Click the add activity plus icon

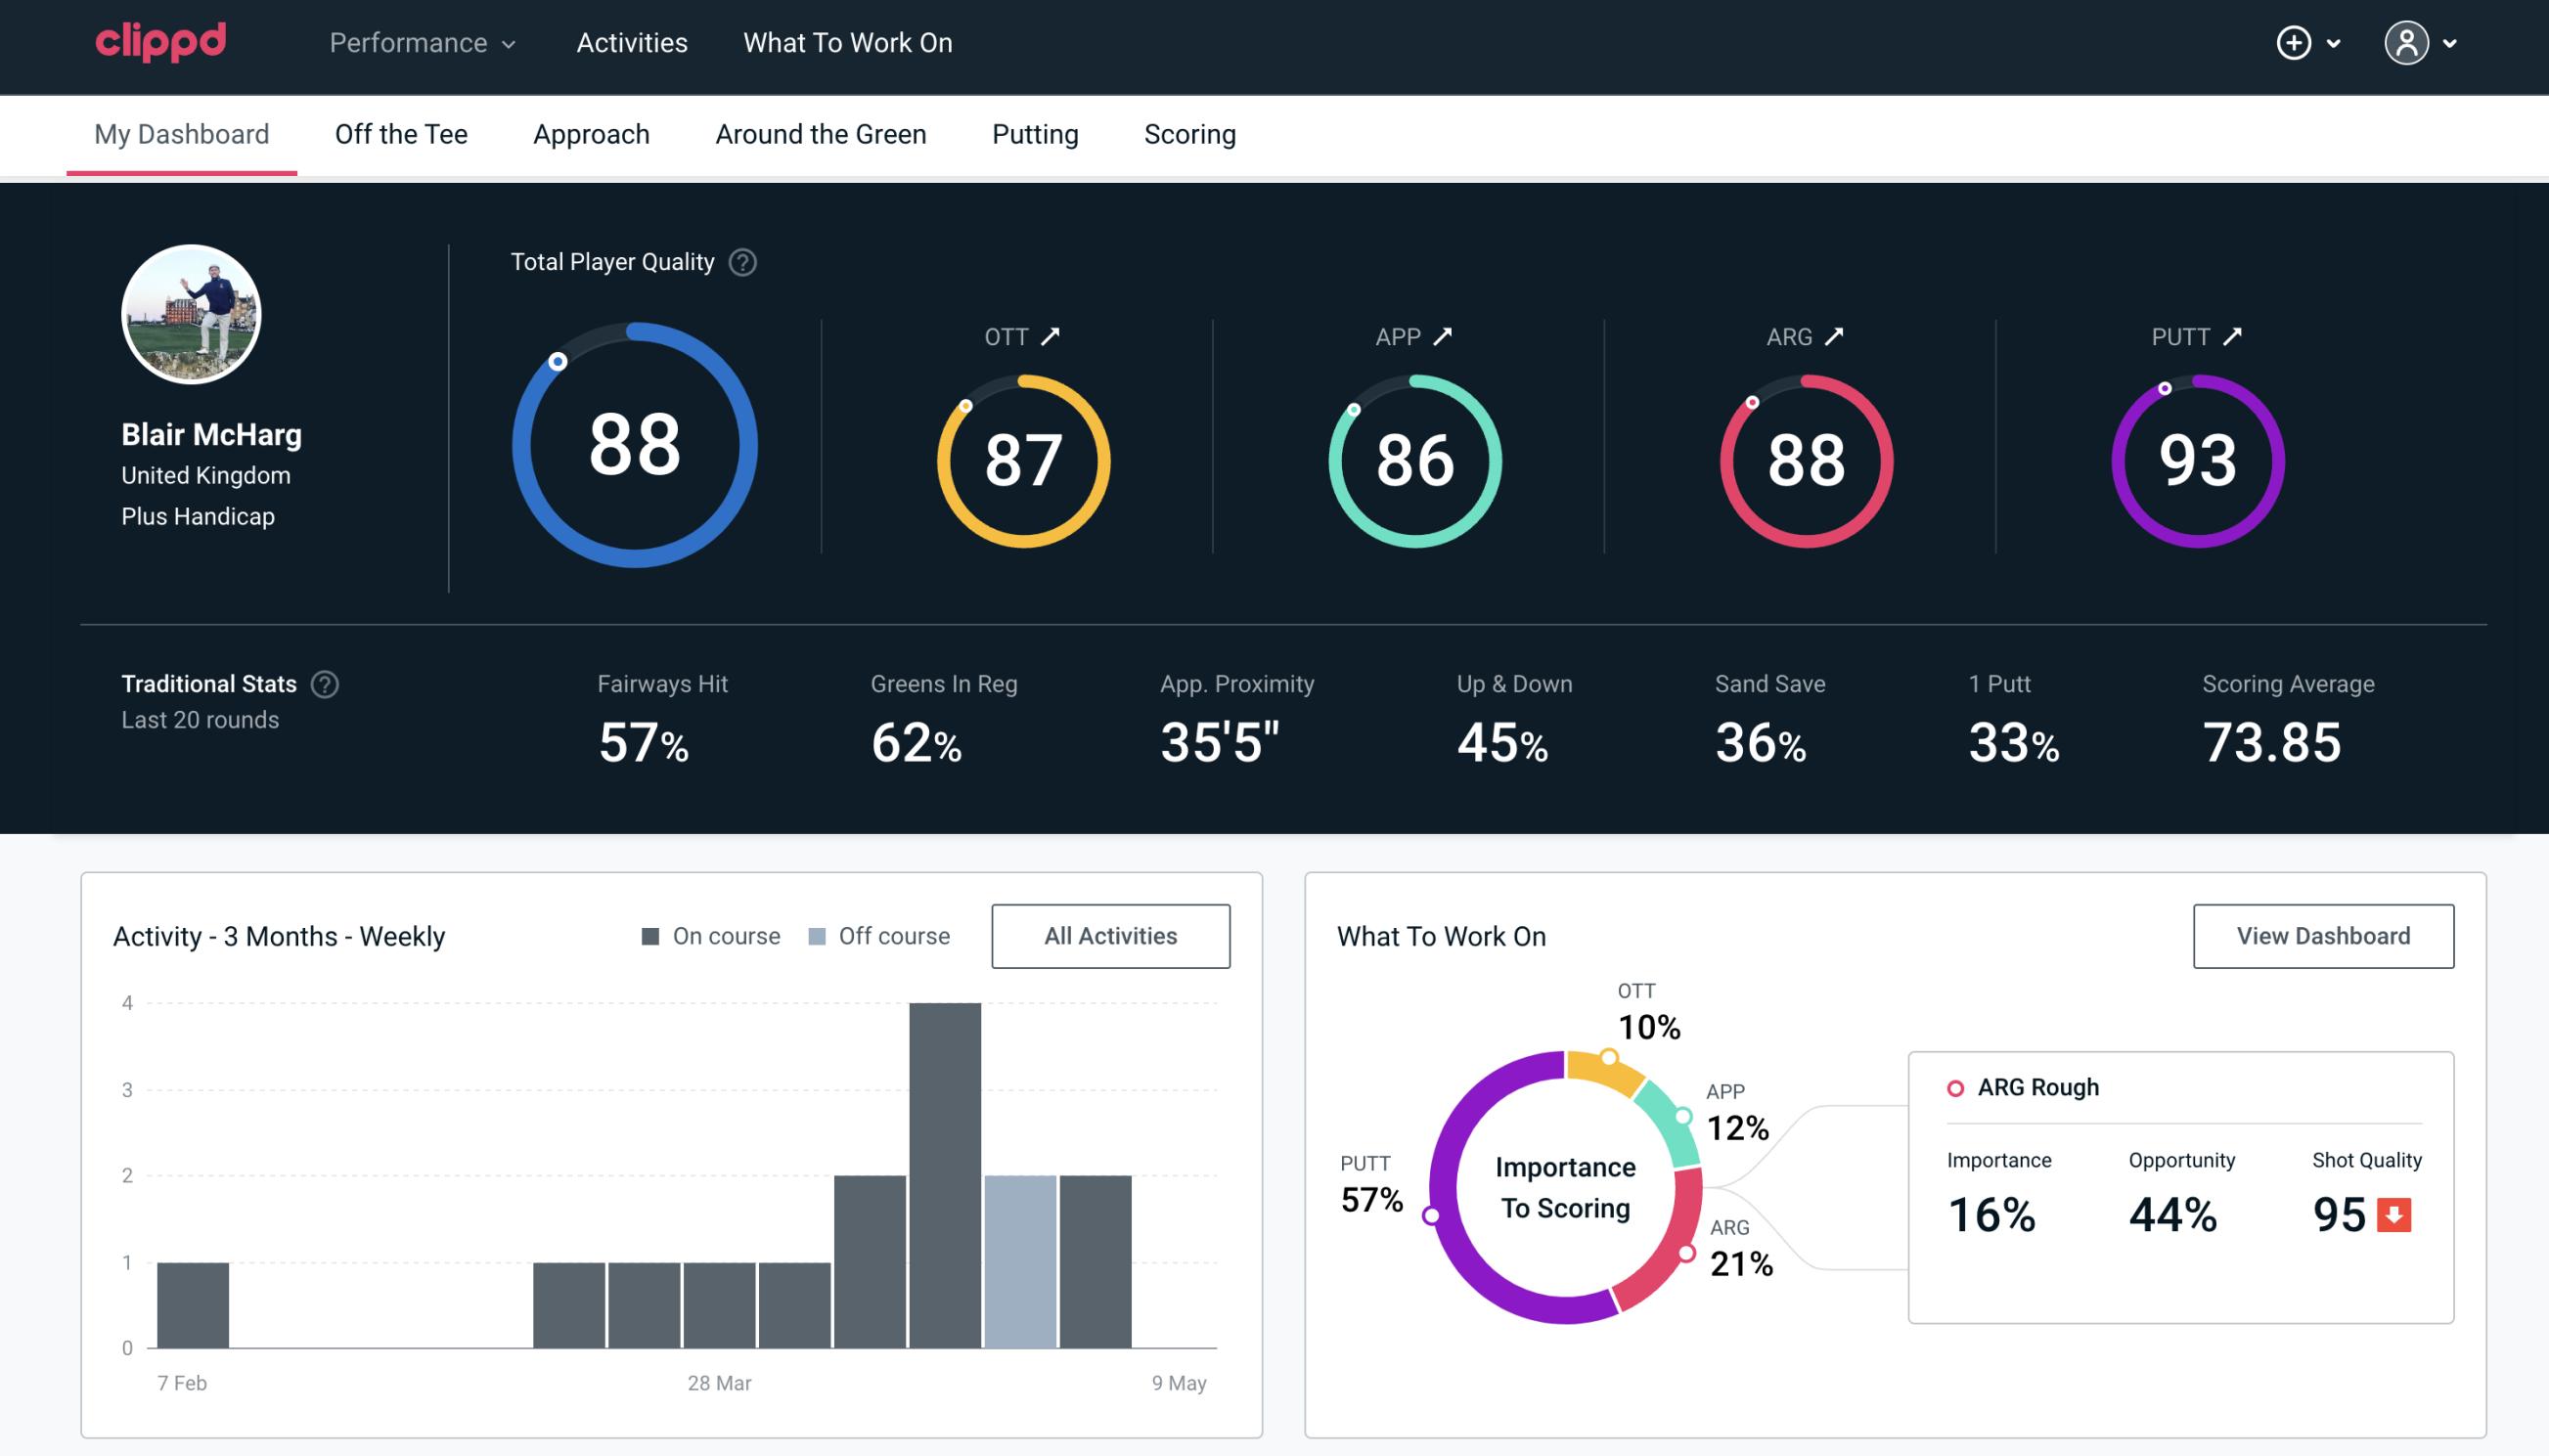(2295, 42)
